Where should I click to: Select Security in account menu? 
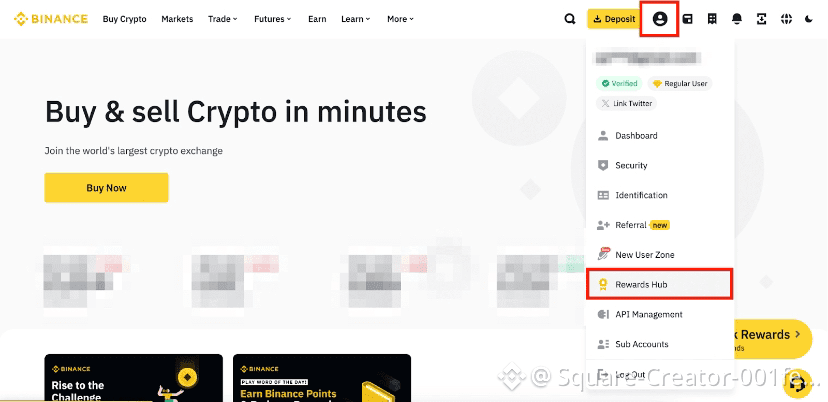coord(660,165)
